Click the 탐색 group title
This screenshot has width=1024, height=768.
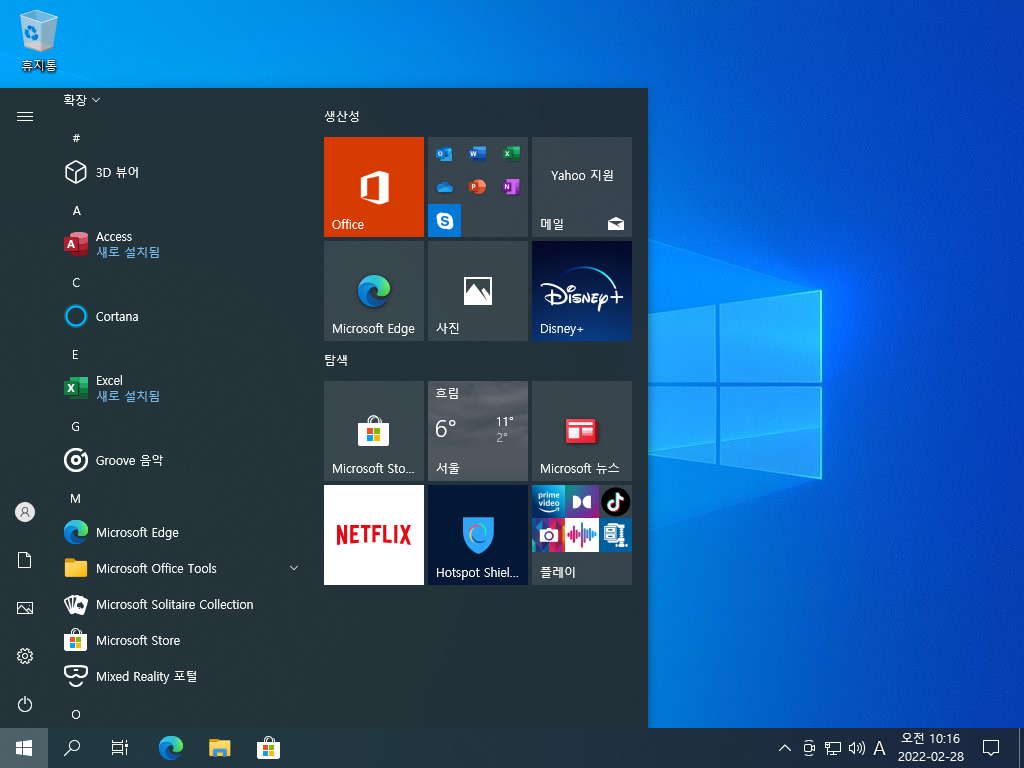[336, 360]
